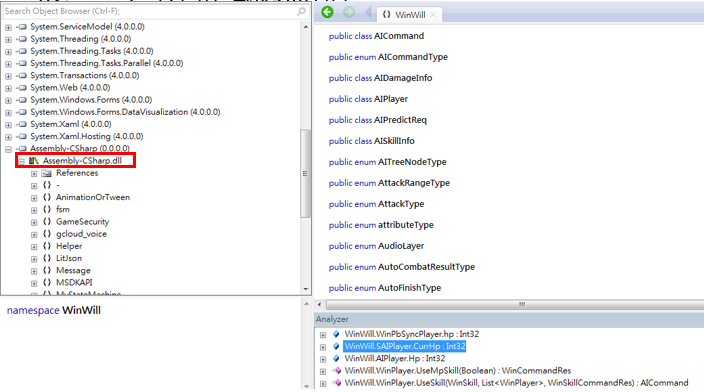Expand the AnimationOrTween namespace node
The width and height of the screenshot is (704, 392).
(x=34, y=198)
